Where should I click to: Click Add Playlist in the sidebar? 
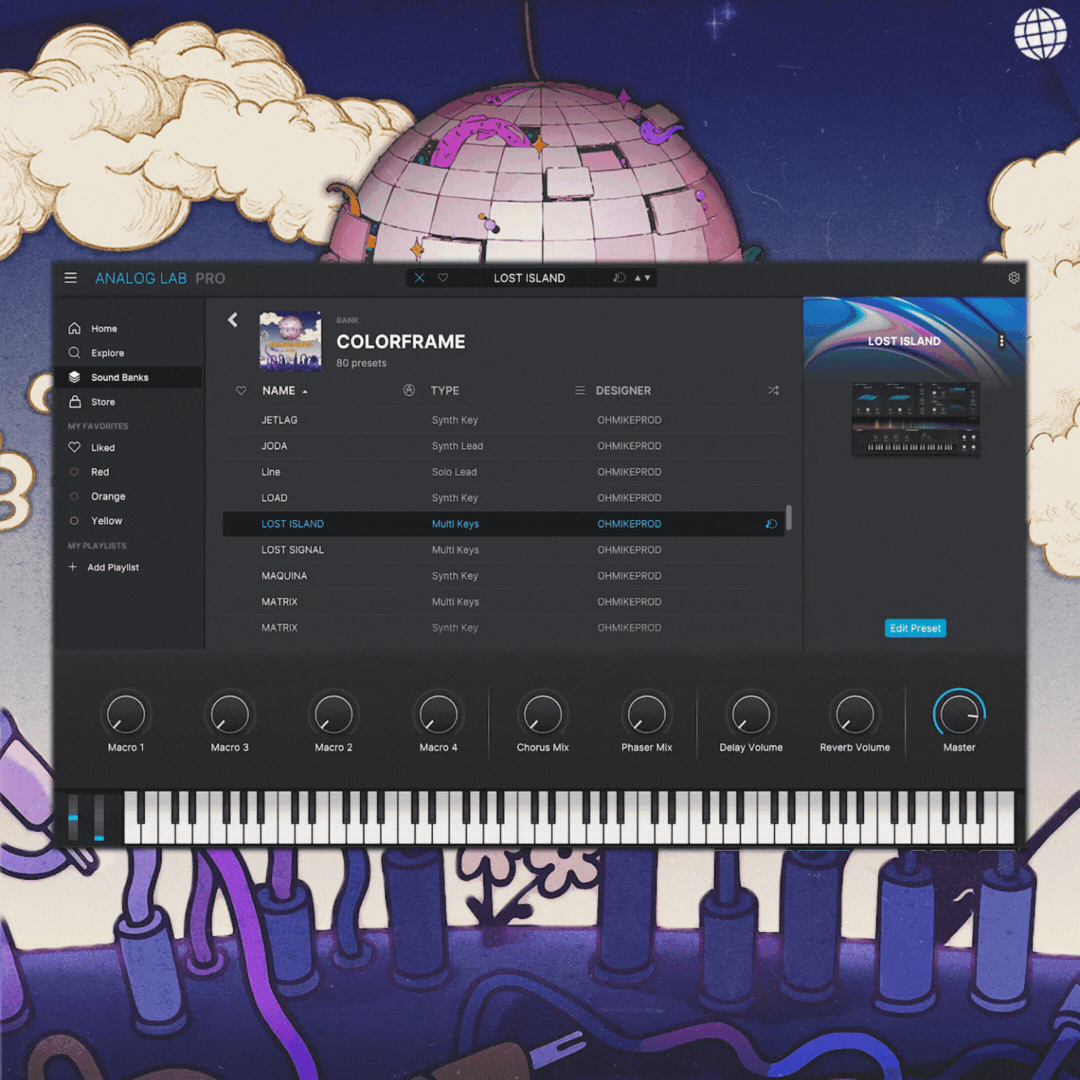112,567
